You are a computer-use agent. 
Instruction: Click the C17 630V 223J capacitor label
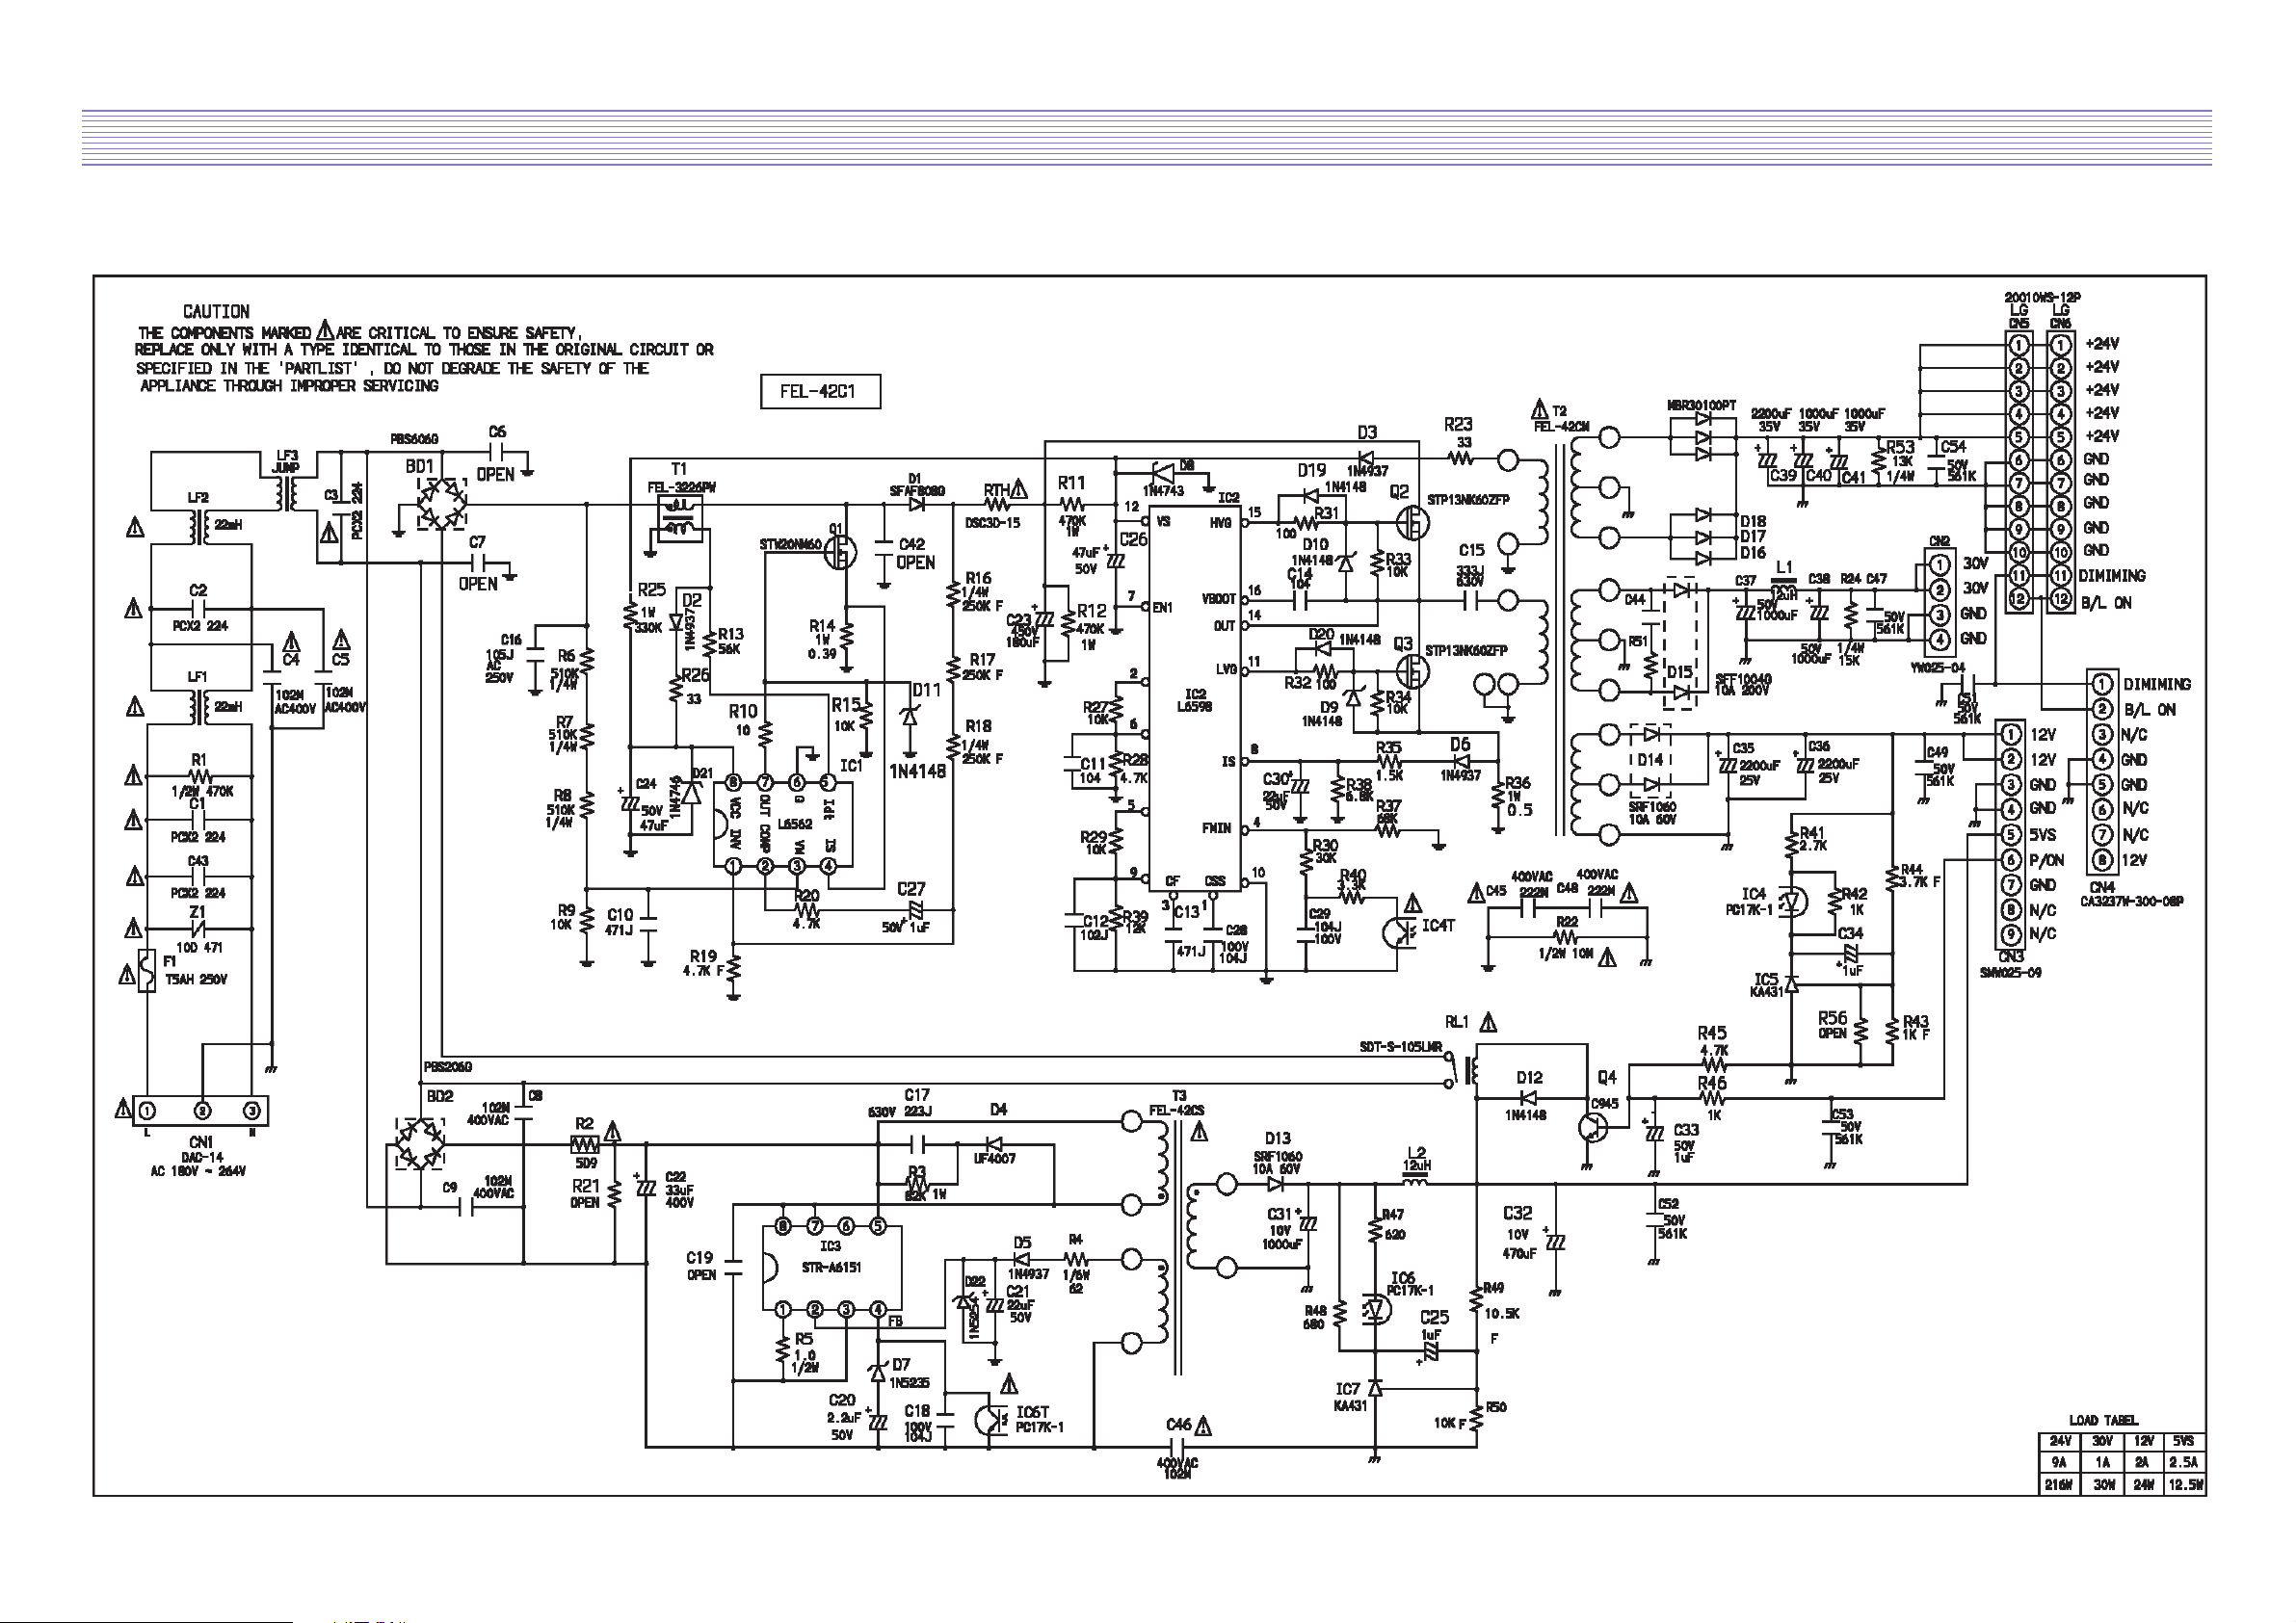tap(903, 1104)
